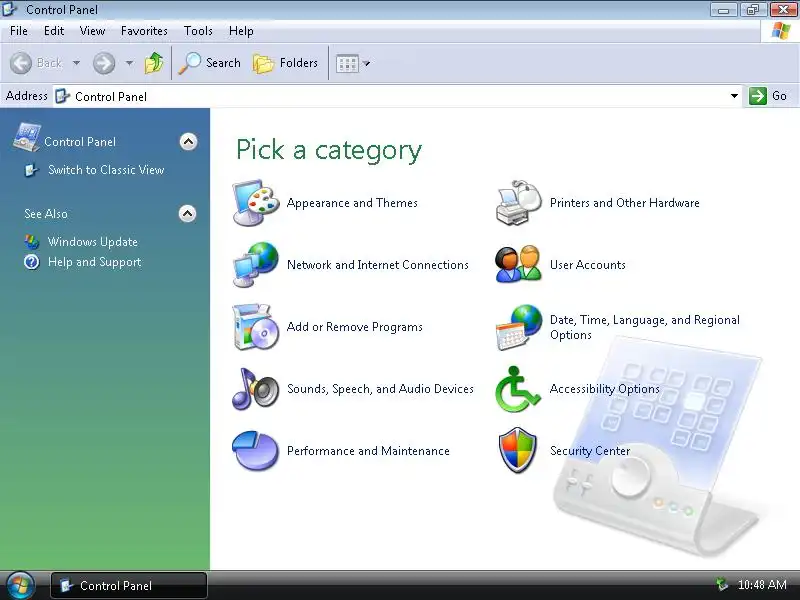Click the User Accounts people icon
Viewport: 800px width, 600px height.
(518, 264)
